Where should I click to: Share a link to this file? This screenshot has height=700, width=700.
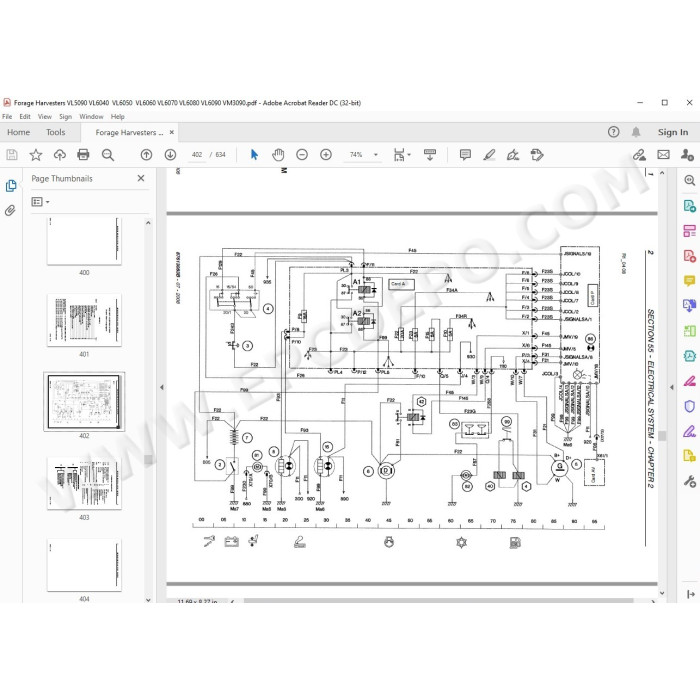tap(639, 155)
